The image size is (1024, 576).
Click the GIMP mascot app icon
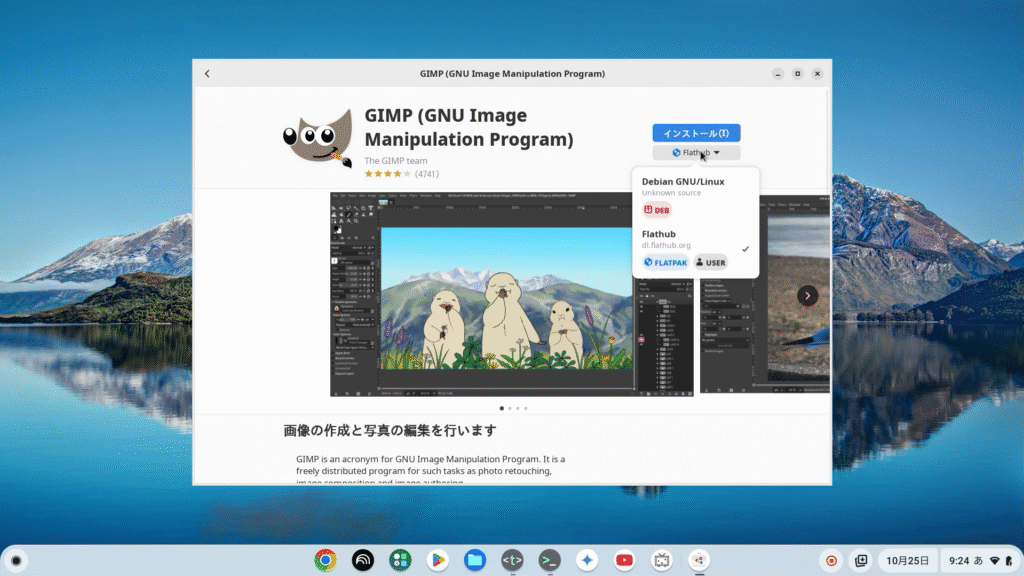click(x=318, y=138)
